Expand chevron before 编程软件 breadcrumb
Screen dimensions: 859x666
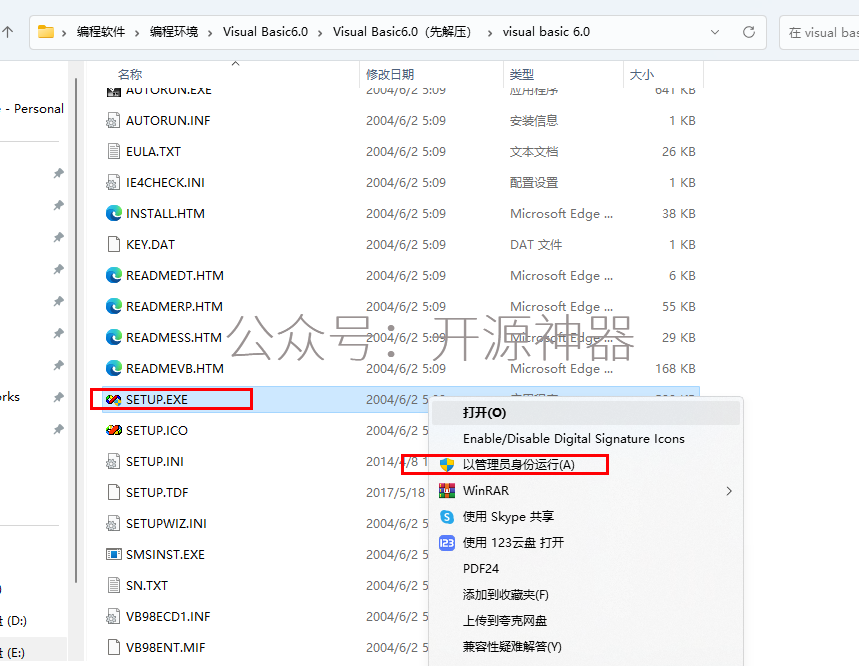click(64, 33)
